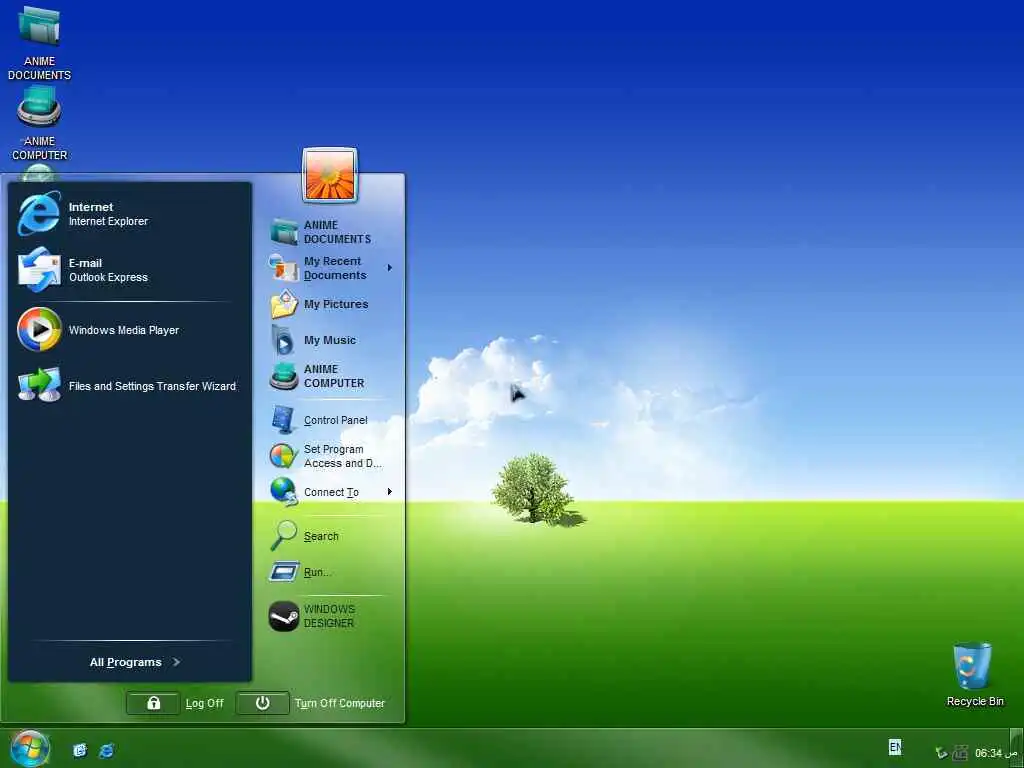The image size is (1024, 768).
Task: Click the green arrow system tray icon
Action: [x=941, y=753]
